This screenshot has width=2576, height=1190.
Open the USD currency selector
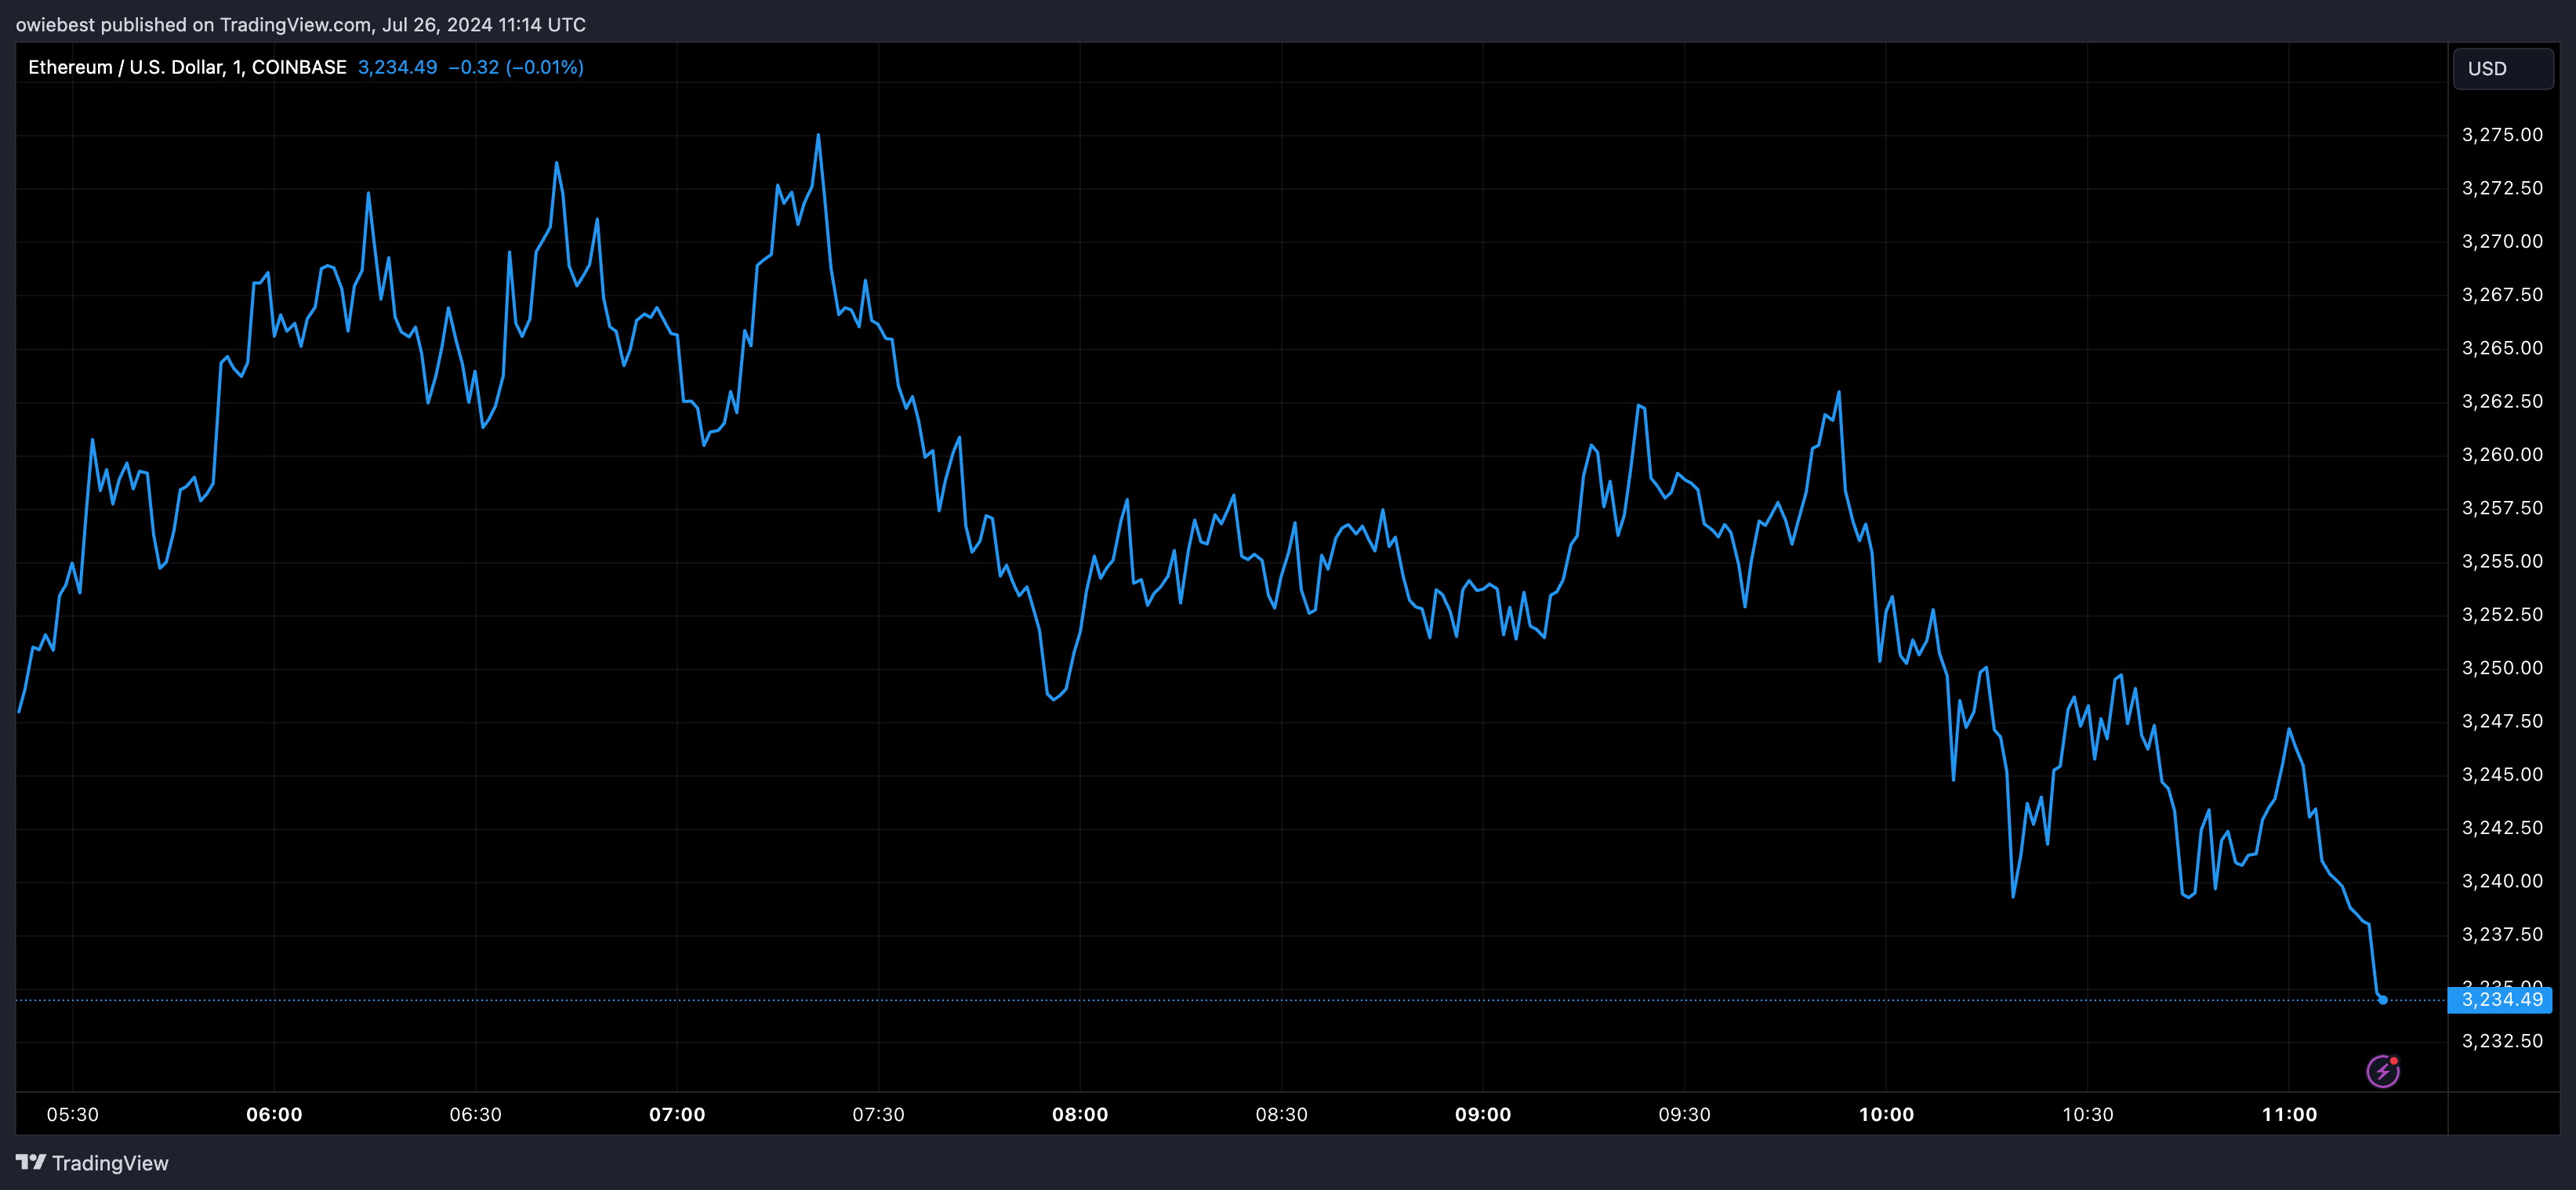pos(2503,68)
